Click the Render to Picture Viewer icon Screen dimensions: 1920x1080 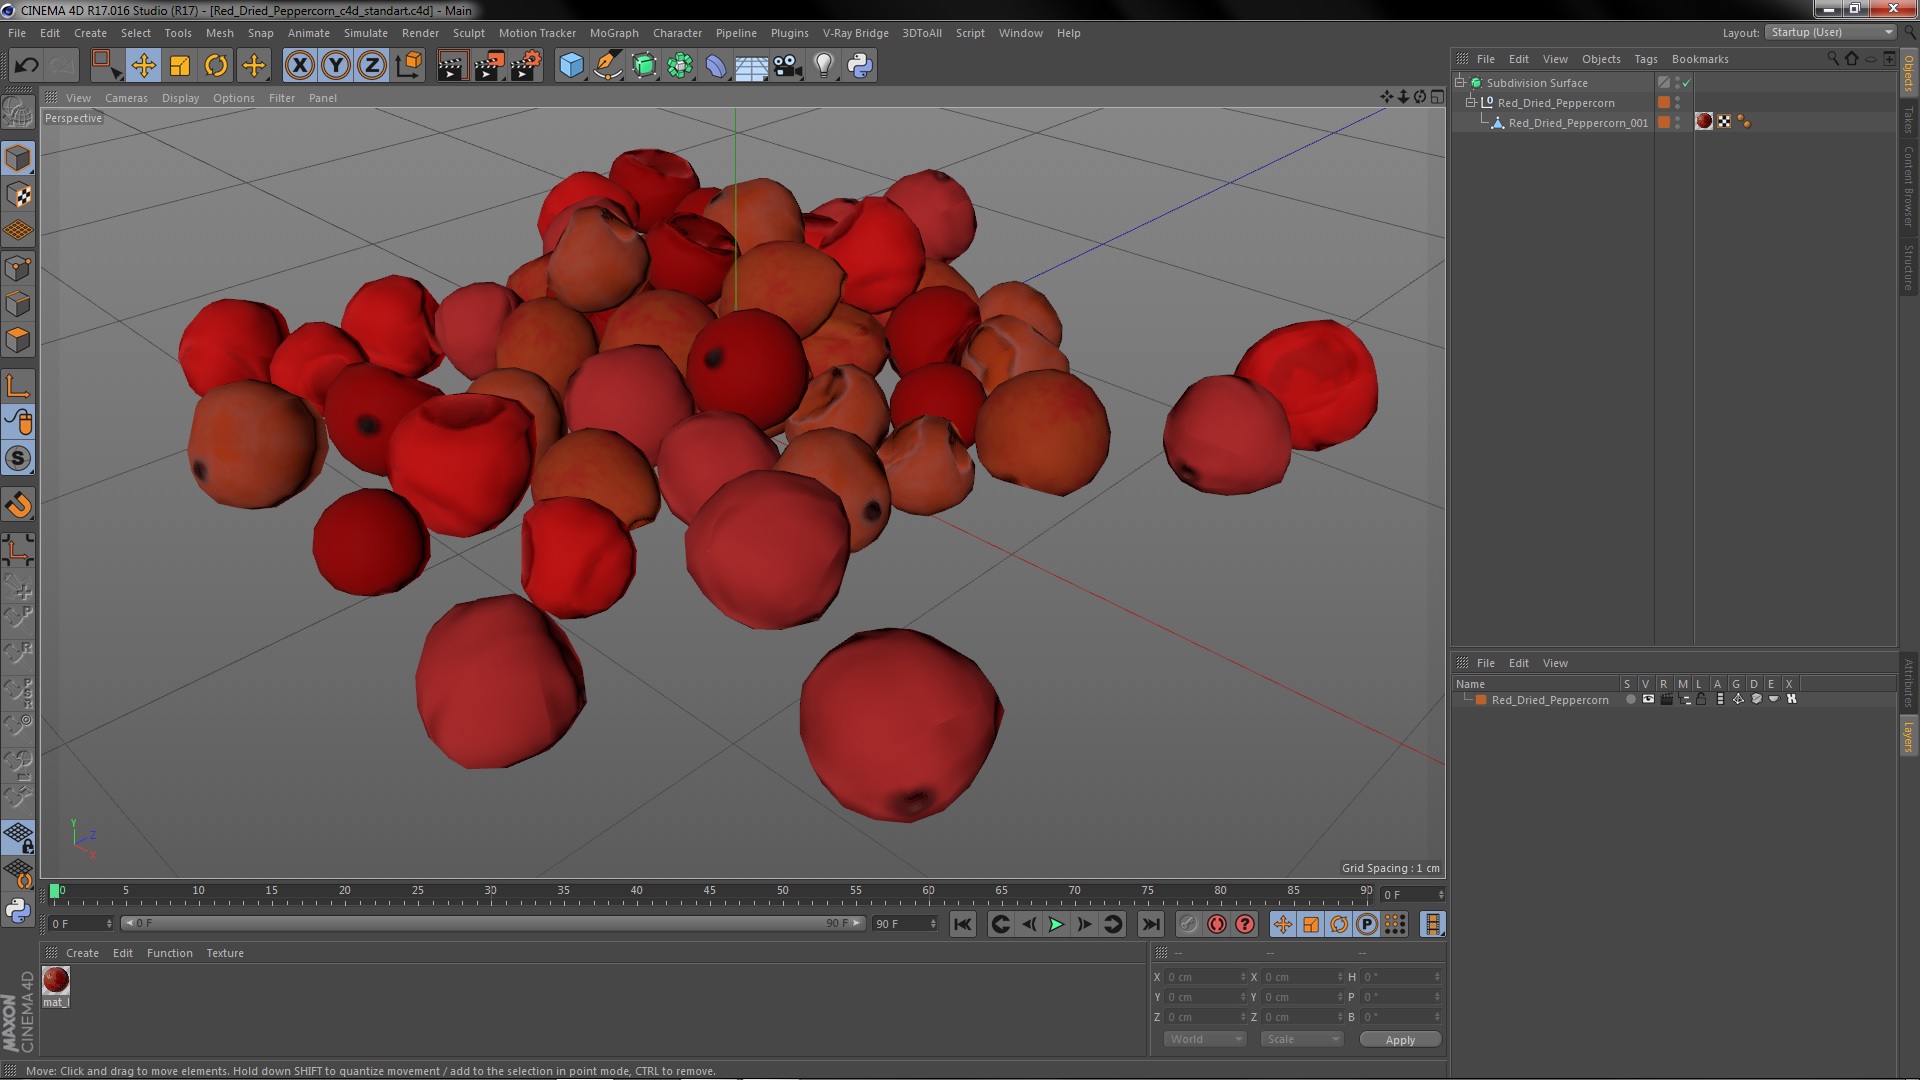tap(489, 66)
